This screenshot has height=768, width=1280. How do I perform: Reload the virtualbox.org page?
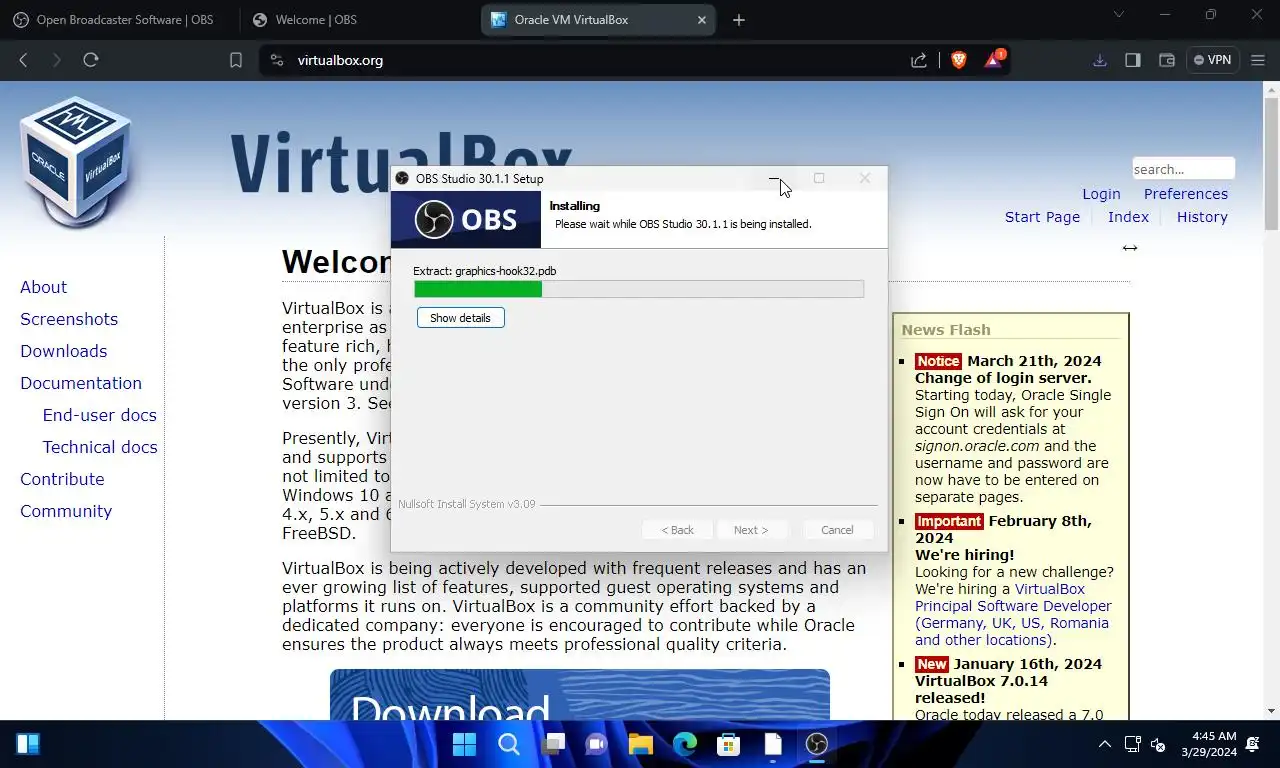coord(91,60)
